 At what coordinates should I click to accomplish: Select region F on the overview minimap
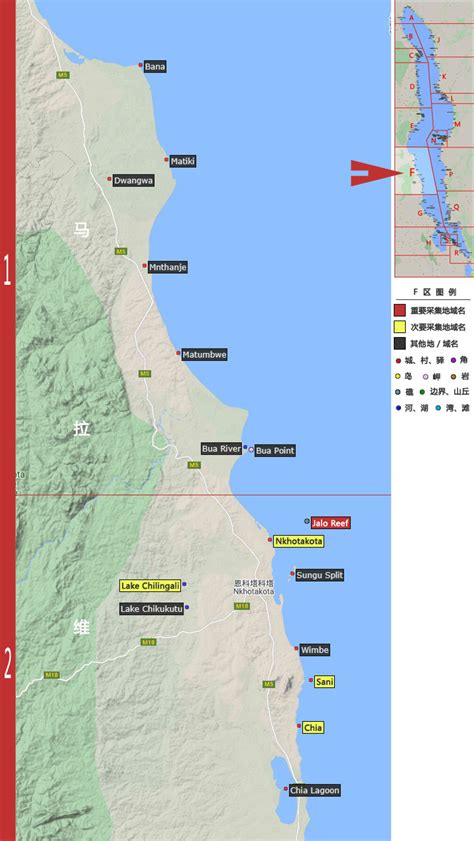point(411,172)
